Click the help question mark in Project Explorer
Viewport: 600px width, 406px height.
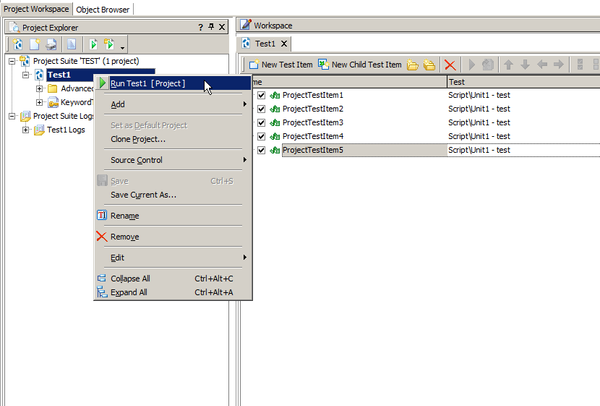tap(199, 27)
